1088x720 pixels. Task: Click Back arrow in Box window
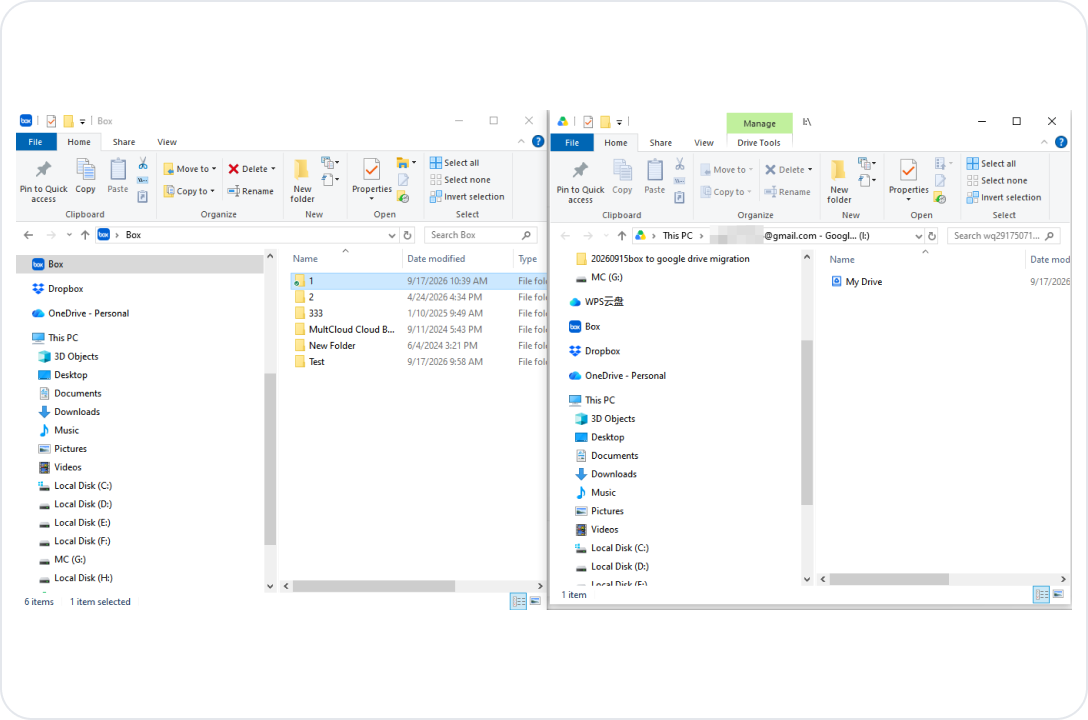[28, 235]
